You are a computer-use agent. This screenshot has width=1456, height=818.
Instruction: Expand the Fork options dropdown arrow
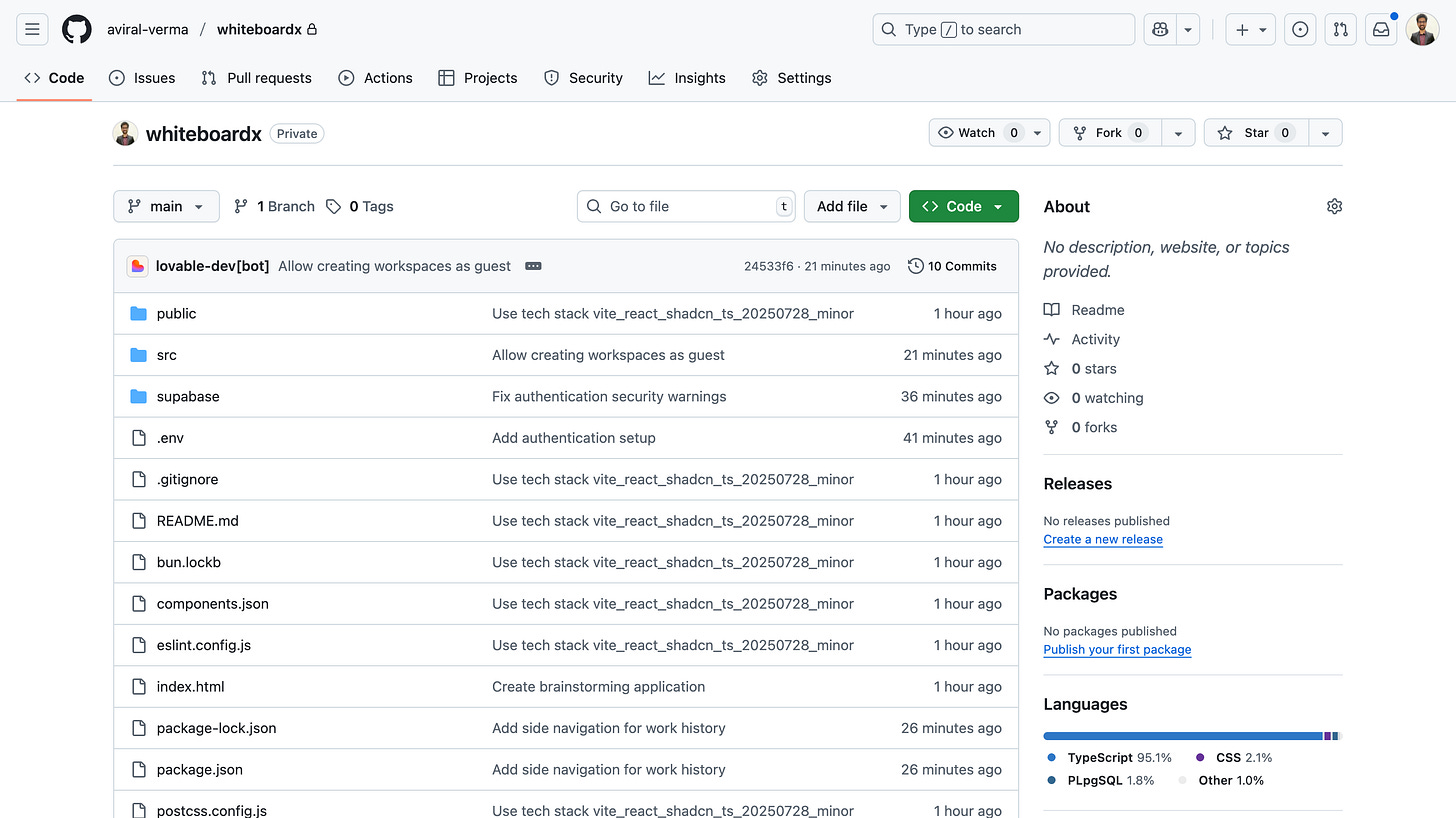point(1178,133)
